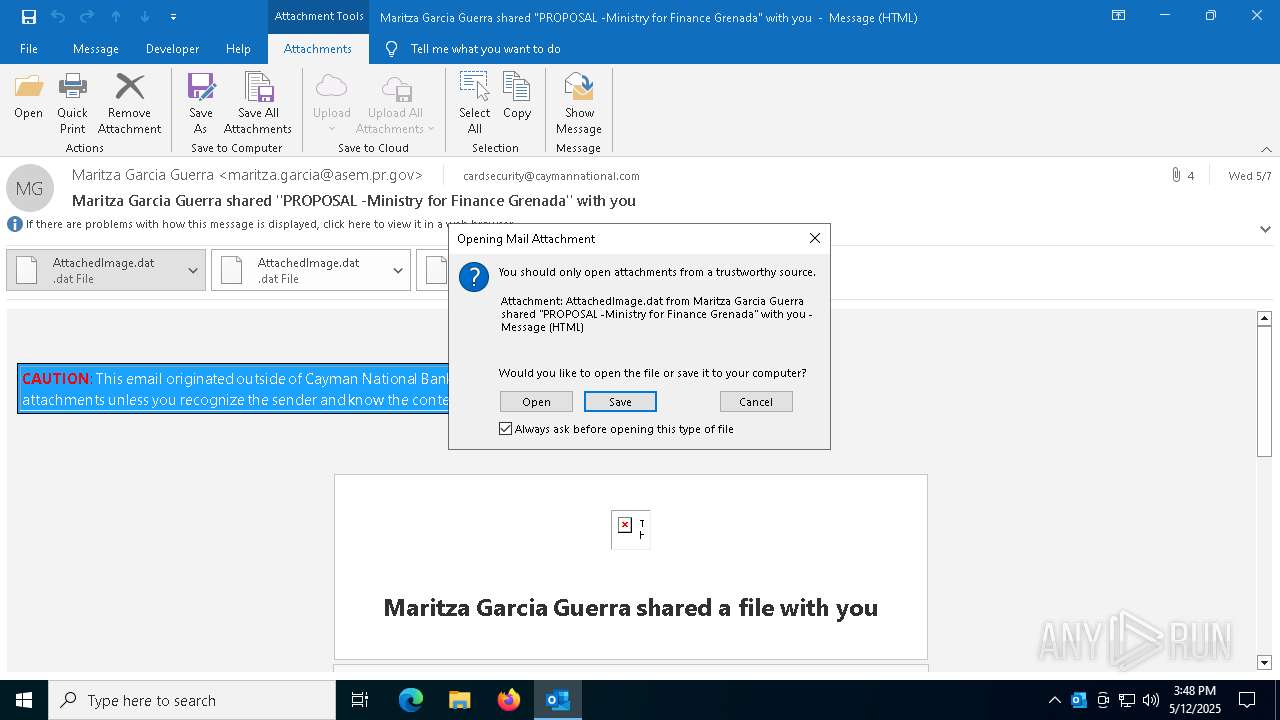Open the File menu
The height and width of the screenshot is (720, 1280).
(29, 49)
